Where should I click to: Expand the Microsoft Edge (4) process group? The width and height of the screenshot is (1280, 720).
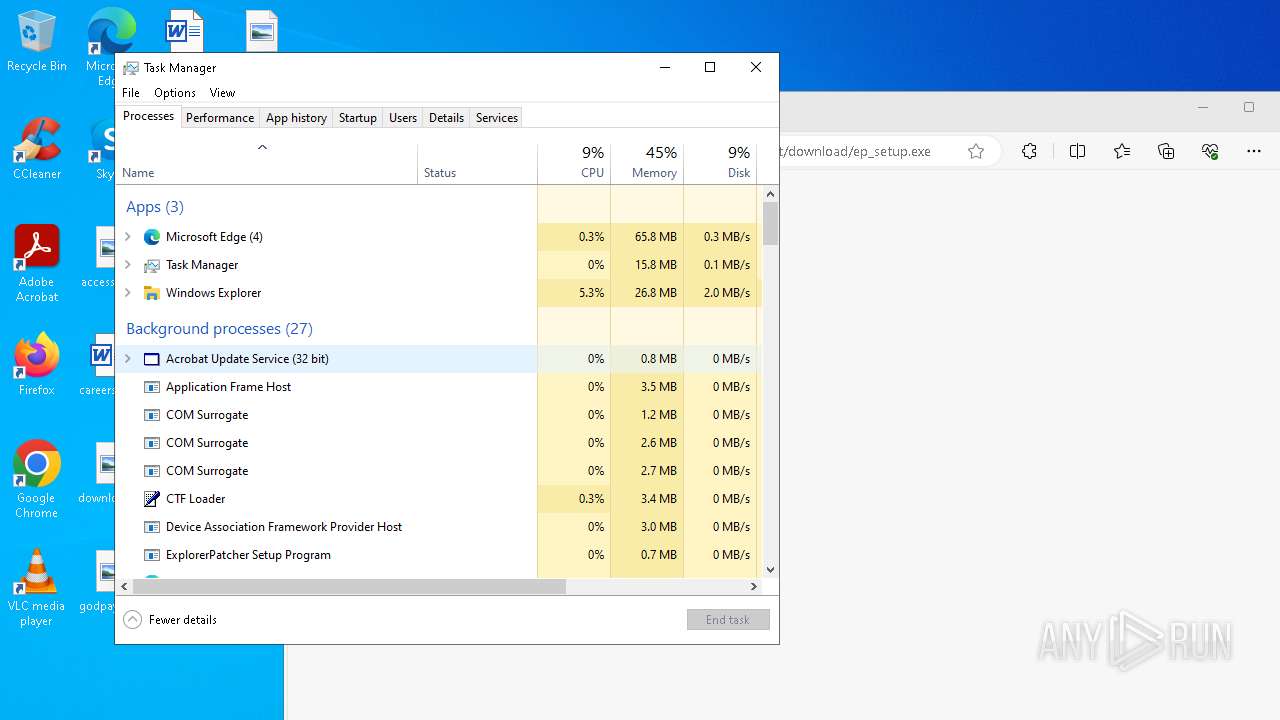point(127,237)
